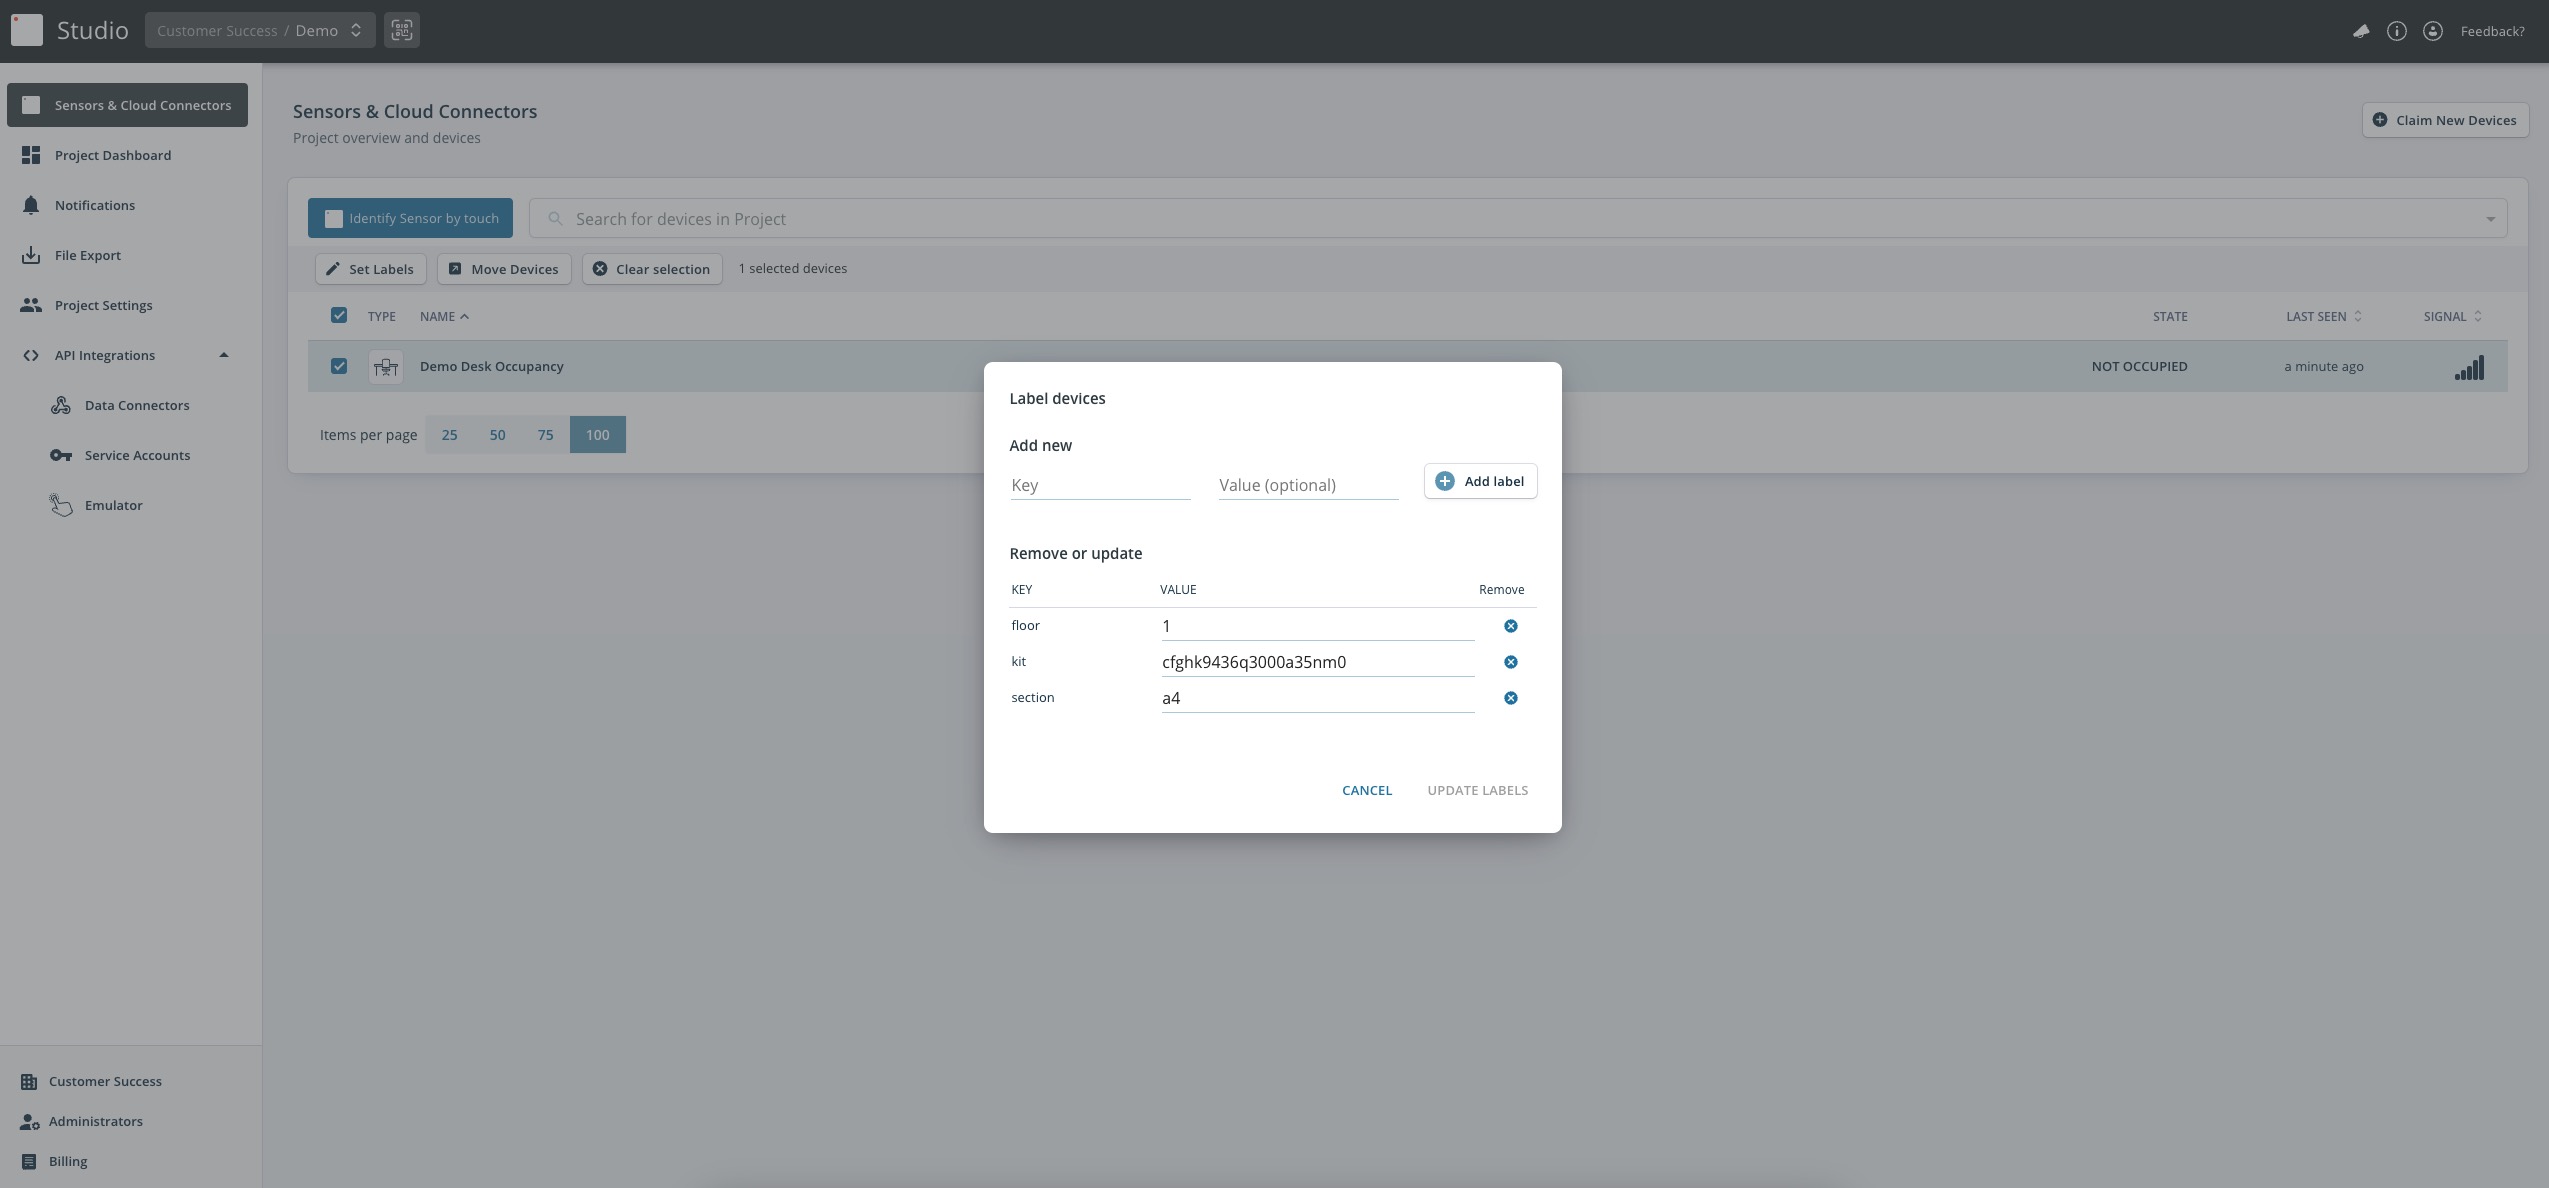Click UPDATE LABELS to save changes
The height and width of the screenshot is (1188, 2549).
pyautogui.click(x=1477, y=789)
